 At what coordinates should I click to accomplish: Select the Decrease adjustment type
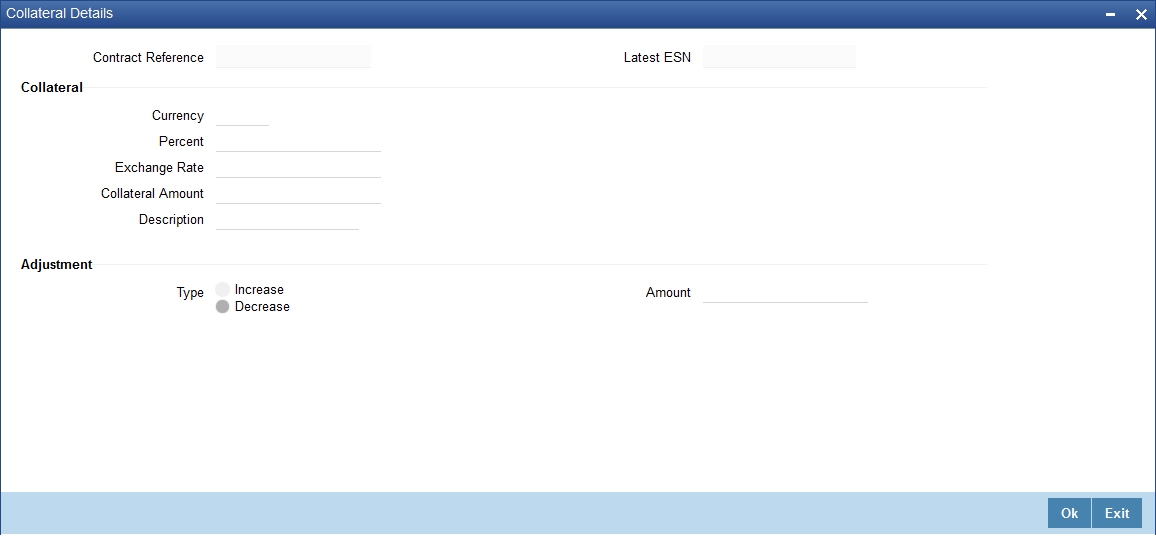click(222, 307)
